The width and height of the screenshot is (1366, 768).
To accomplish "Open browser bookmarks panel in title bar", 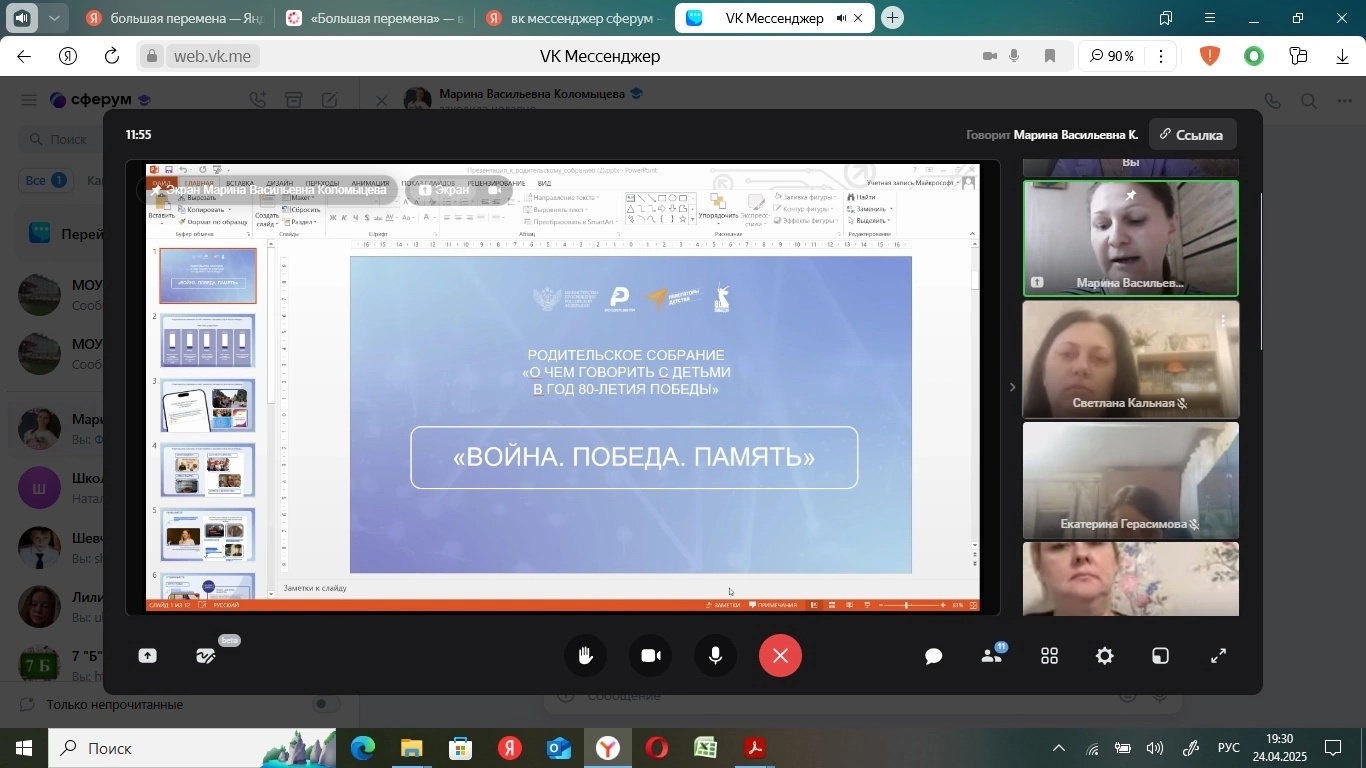I will (1166, 18).
